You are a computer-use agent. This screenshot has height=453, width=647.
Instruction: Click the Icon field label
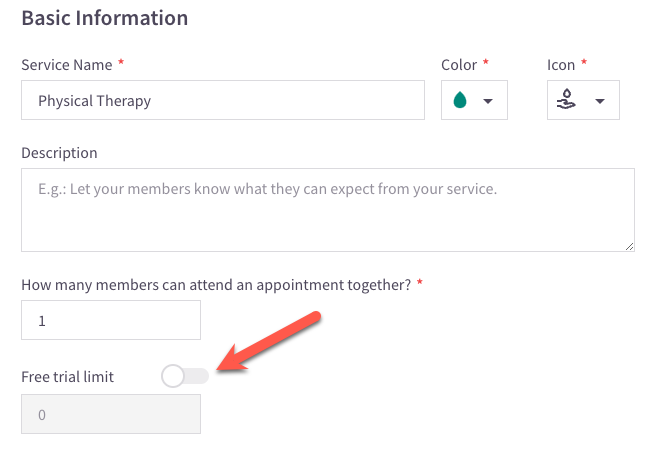(561, 65)
